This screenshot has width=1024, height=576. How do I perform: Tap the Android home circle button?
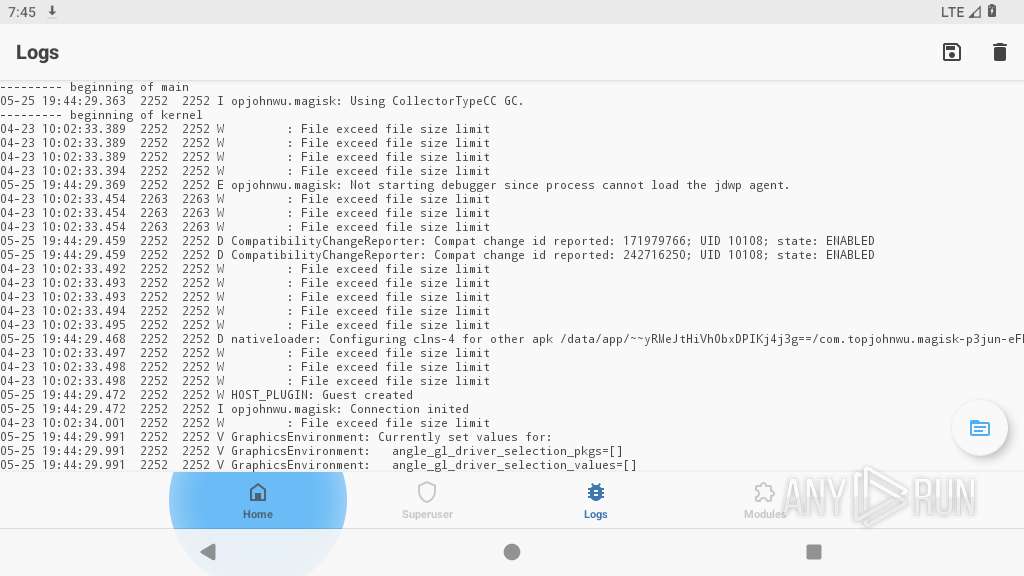coord(512,552)
